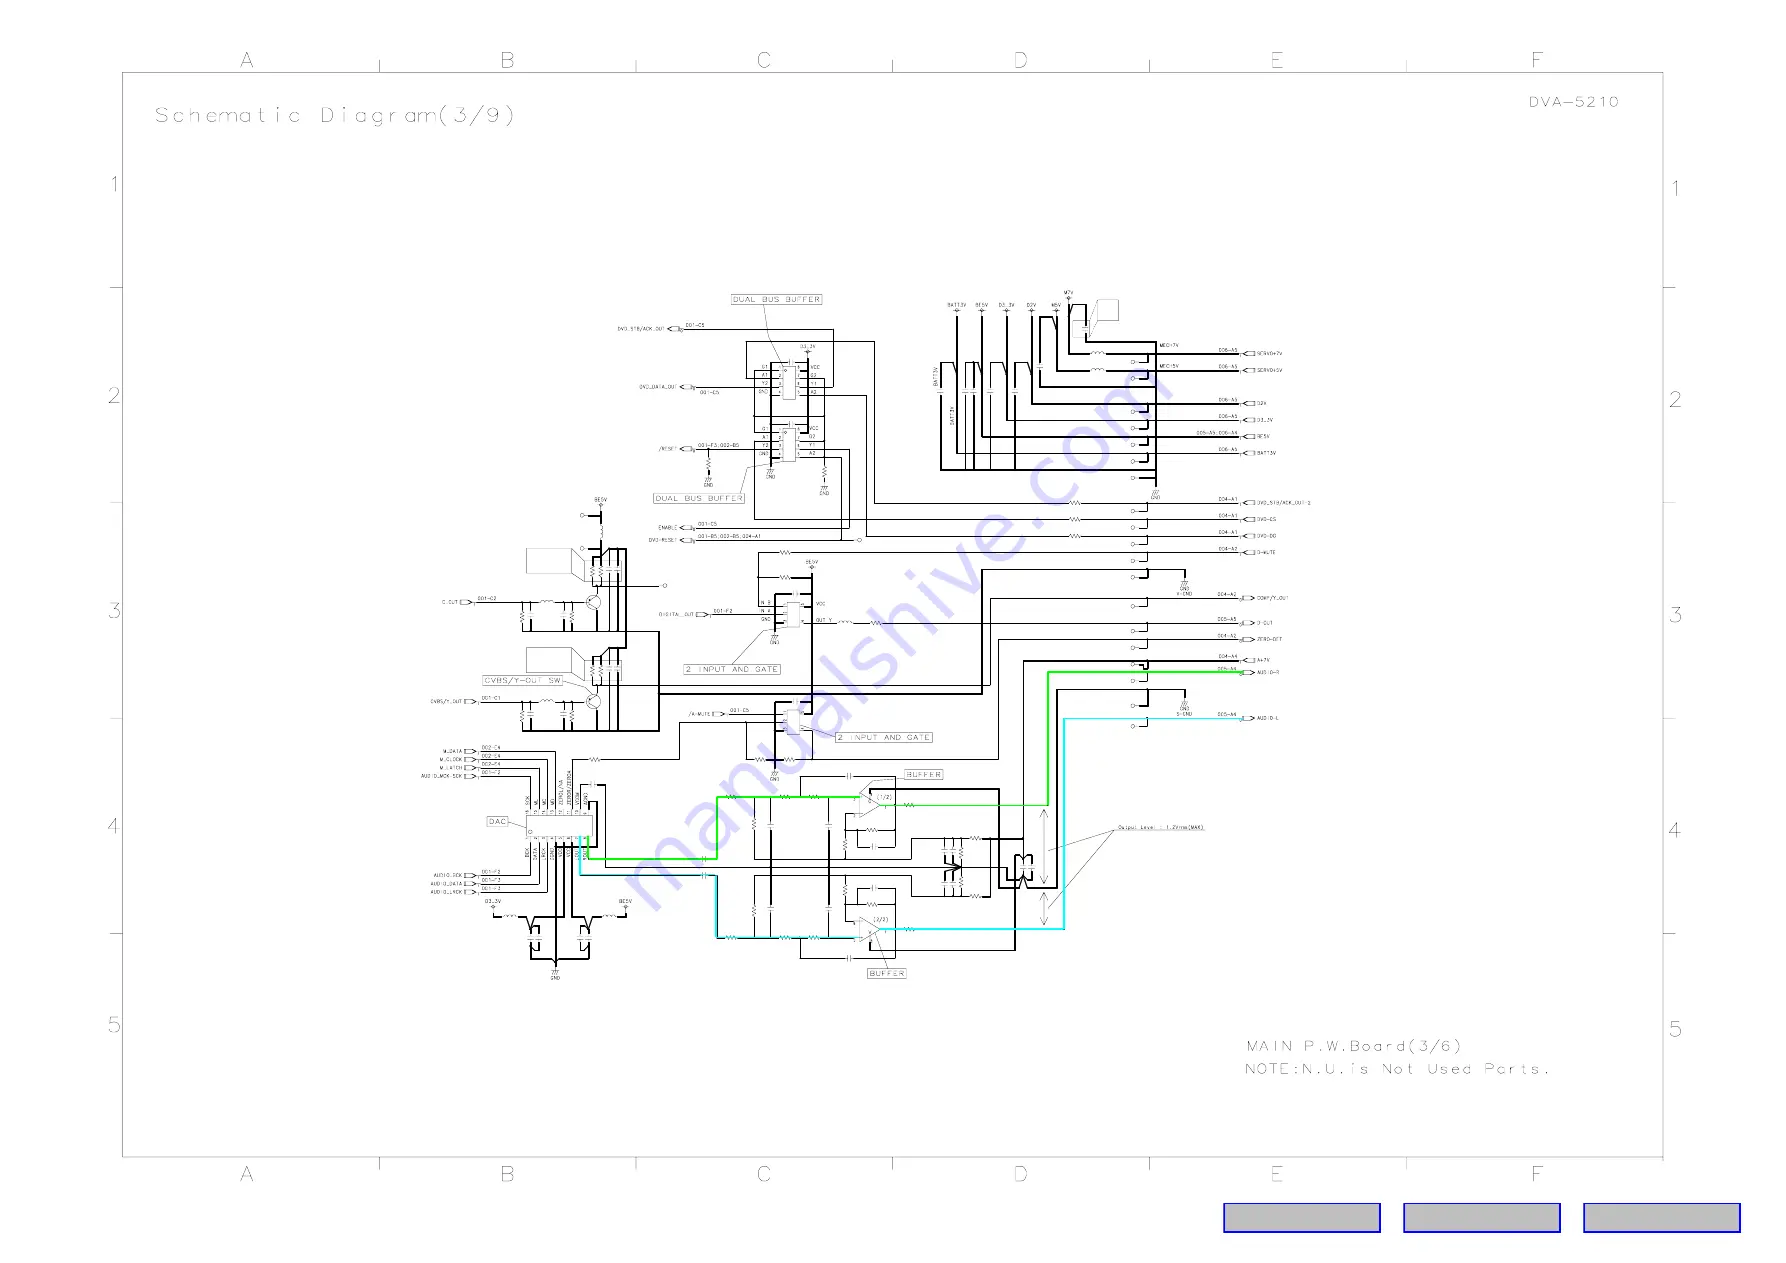
Task: Click the "D-MUTE" output label
Action: (x=1266, y=552)
